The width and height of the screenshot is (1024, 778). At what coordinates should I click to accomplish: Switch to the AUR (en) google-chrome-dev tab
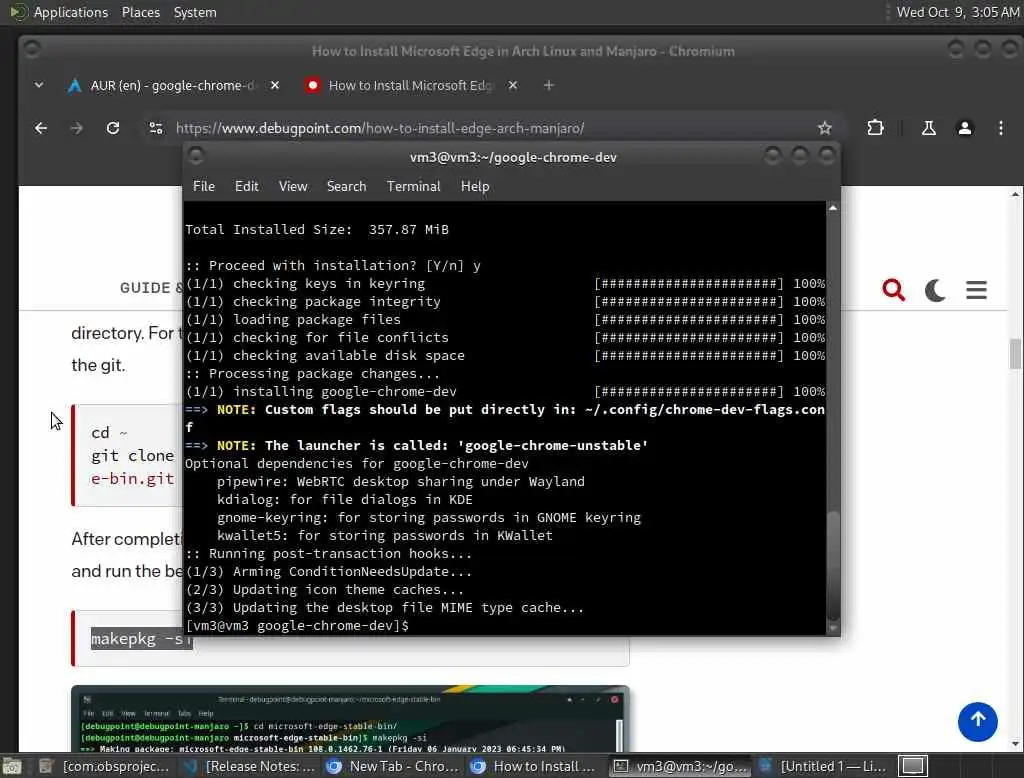click(173, 86)
